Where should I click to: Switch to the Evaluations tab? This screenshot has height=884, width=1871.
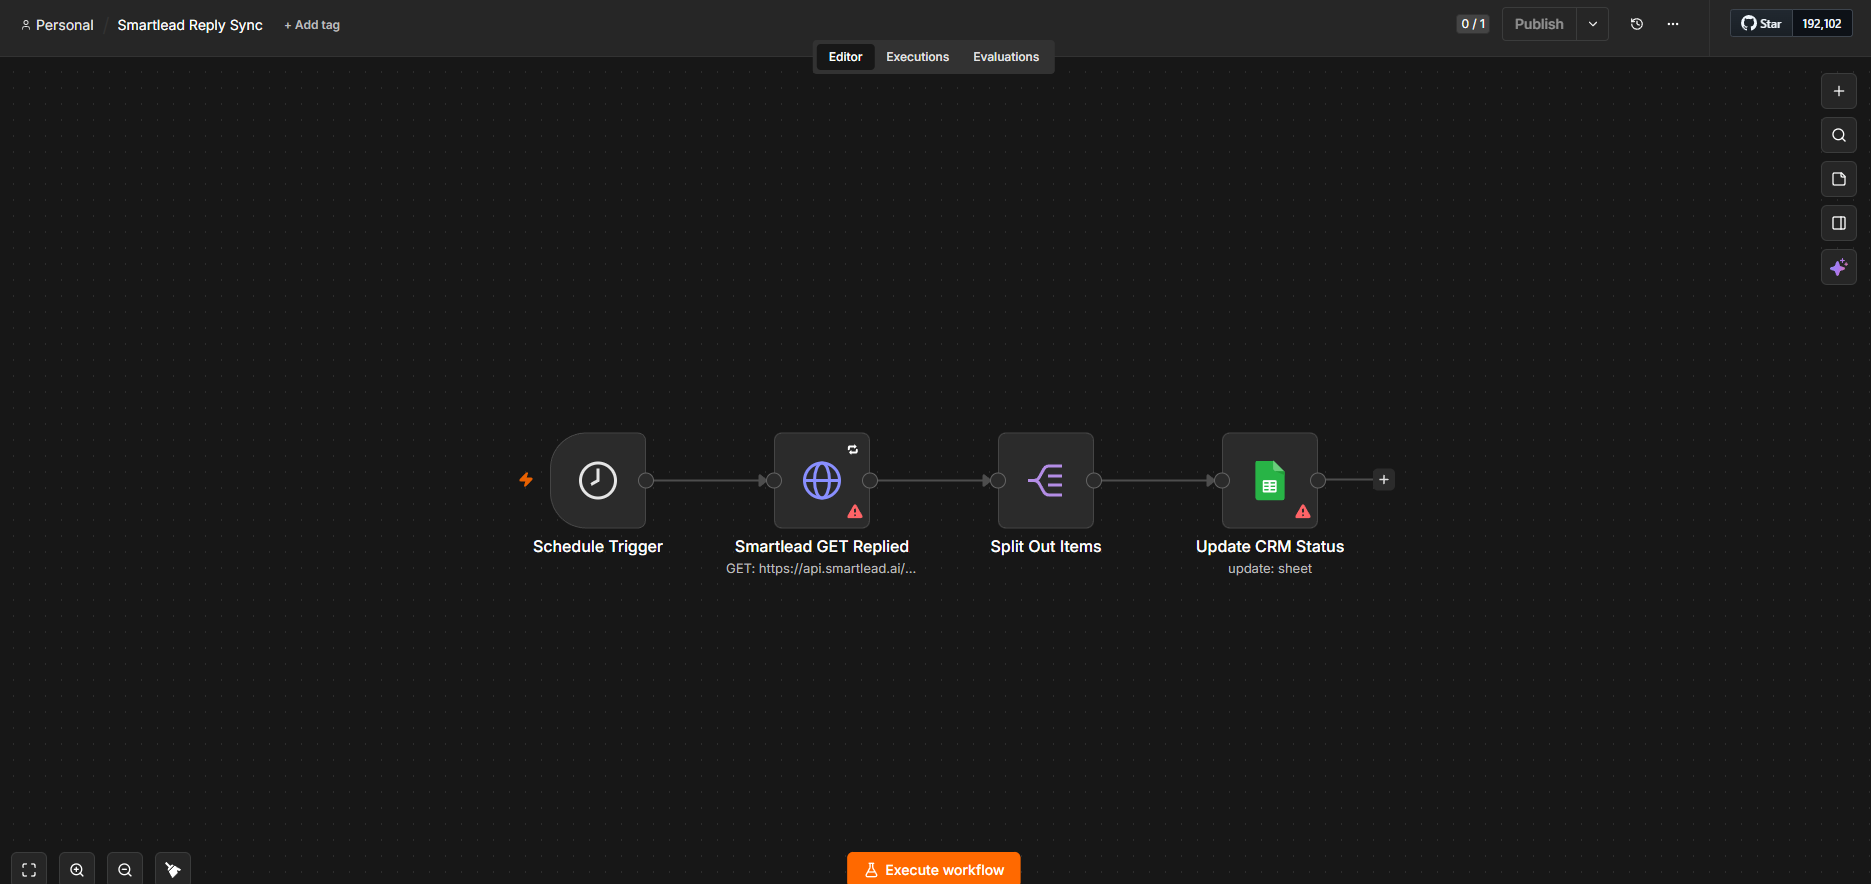pyautogui.click(x=1006, y=57)
